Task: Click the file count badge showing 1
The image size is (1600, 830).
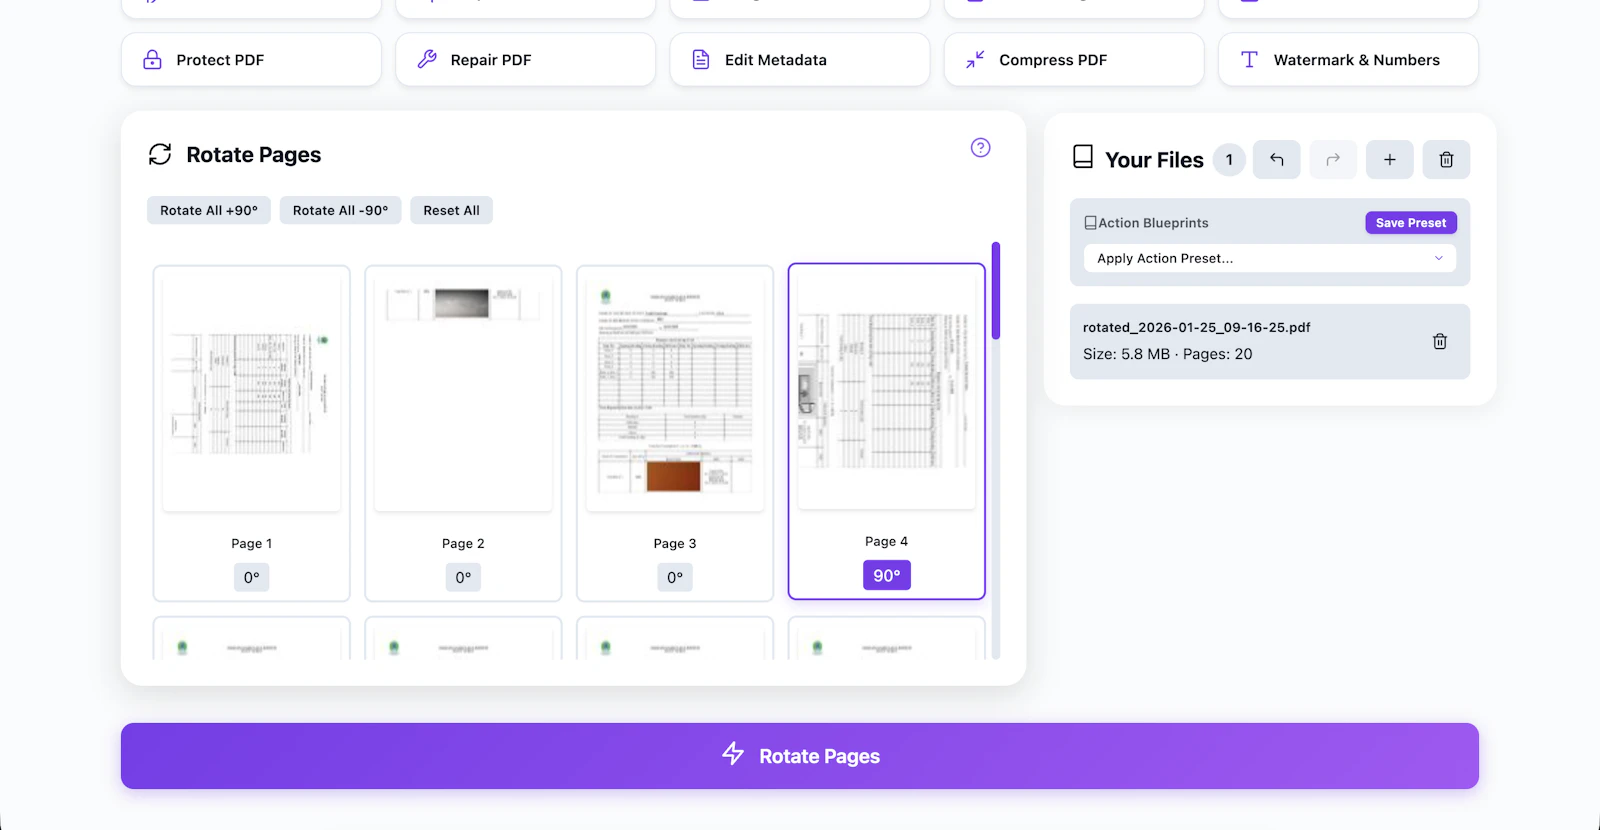Action: (x=1229, y=160)
